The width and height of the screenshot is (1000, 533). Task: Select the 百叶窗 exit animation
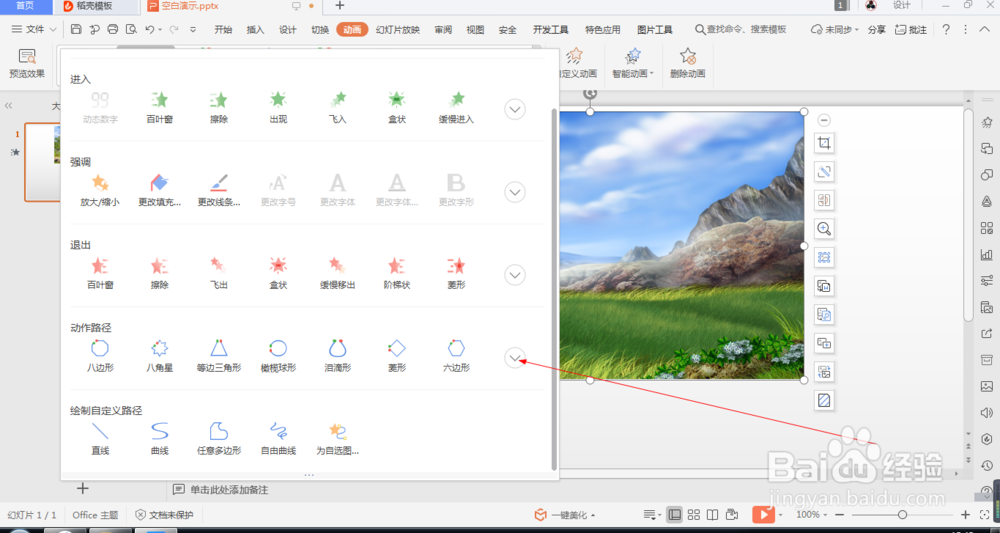click(99, 273)
